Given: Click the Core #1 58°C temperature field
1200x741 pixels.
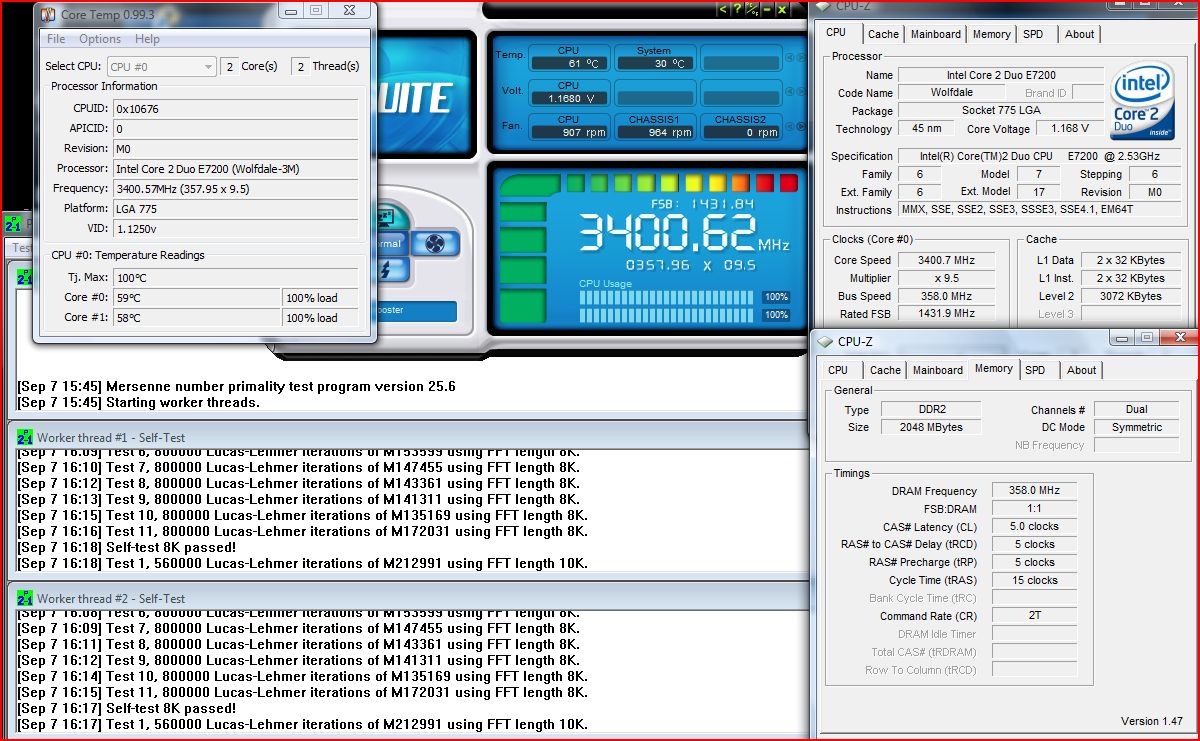Looking at the screenshot, I should click(196, 317).
